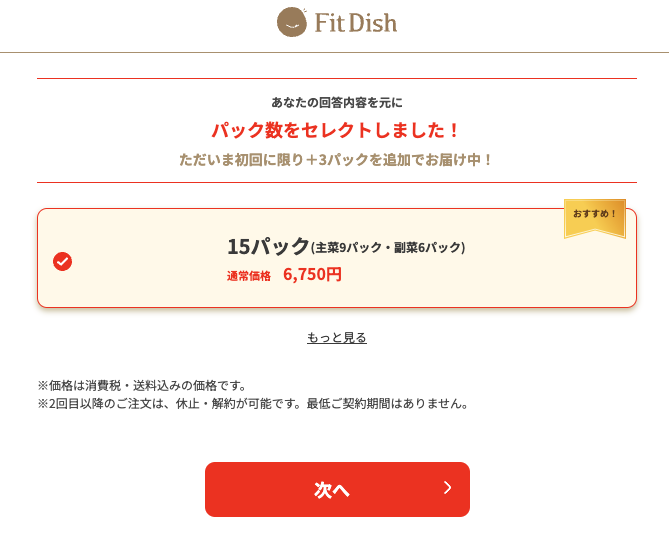669x548 pixels.
Task: Click the あなたの回答内容を元に subtitle
Action: [x=337, y=102]
